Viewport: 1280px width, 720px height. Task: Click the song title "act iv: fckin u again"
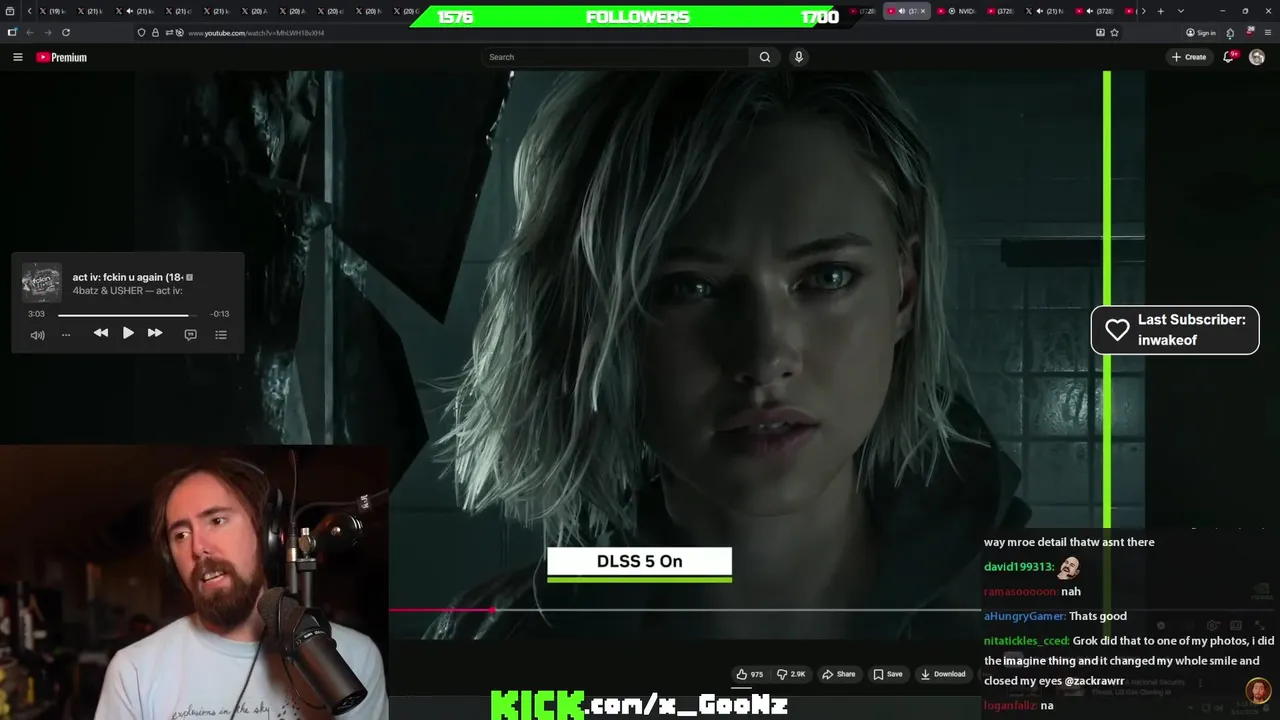coord(128,277)
